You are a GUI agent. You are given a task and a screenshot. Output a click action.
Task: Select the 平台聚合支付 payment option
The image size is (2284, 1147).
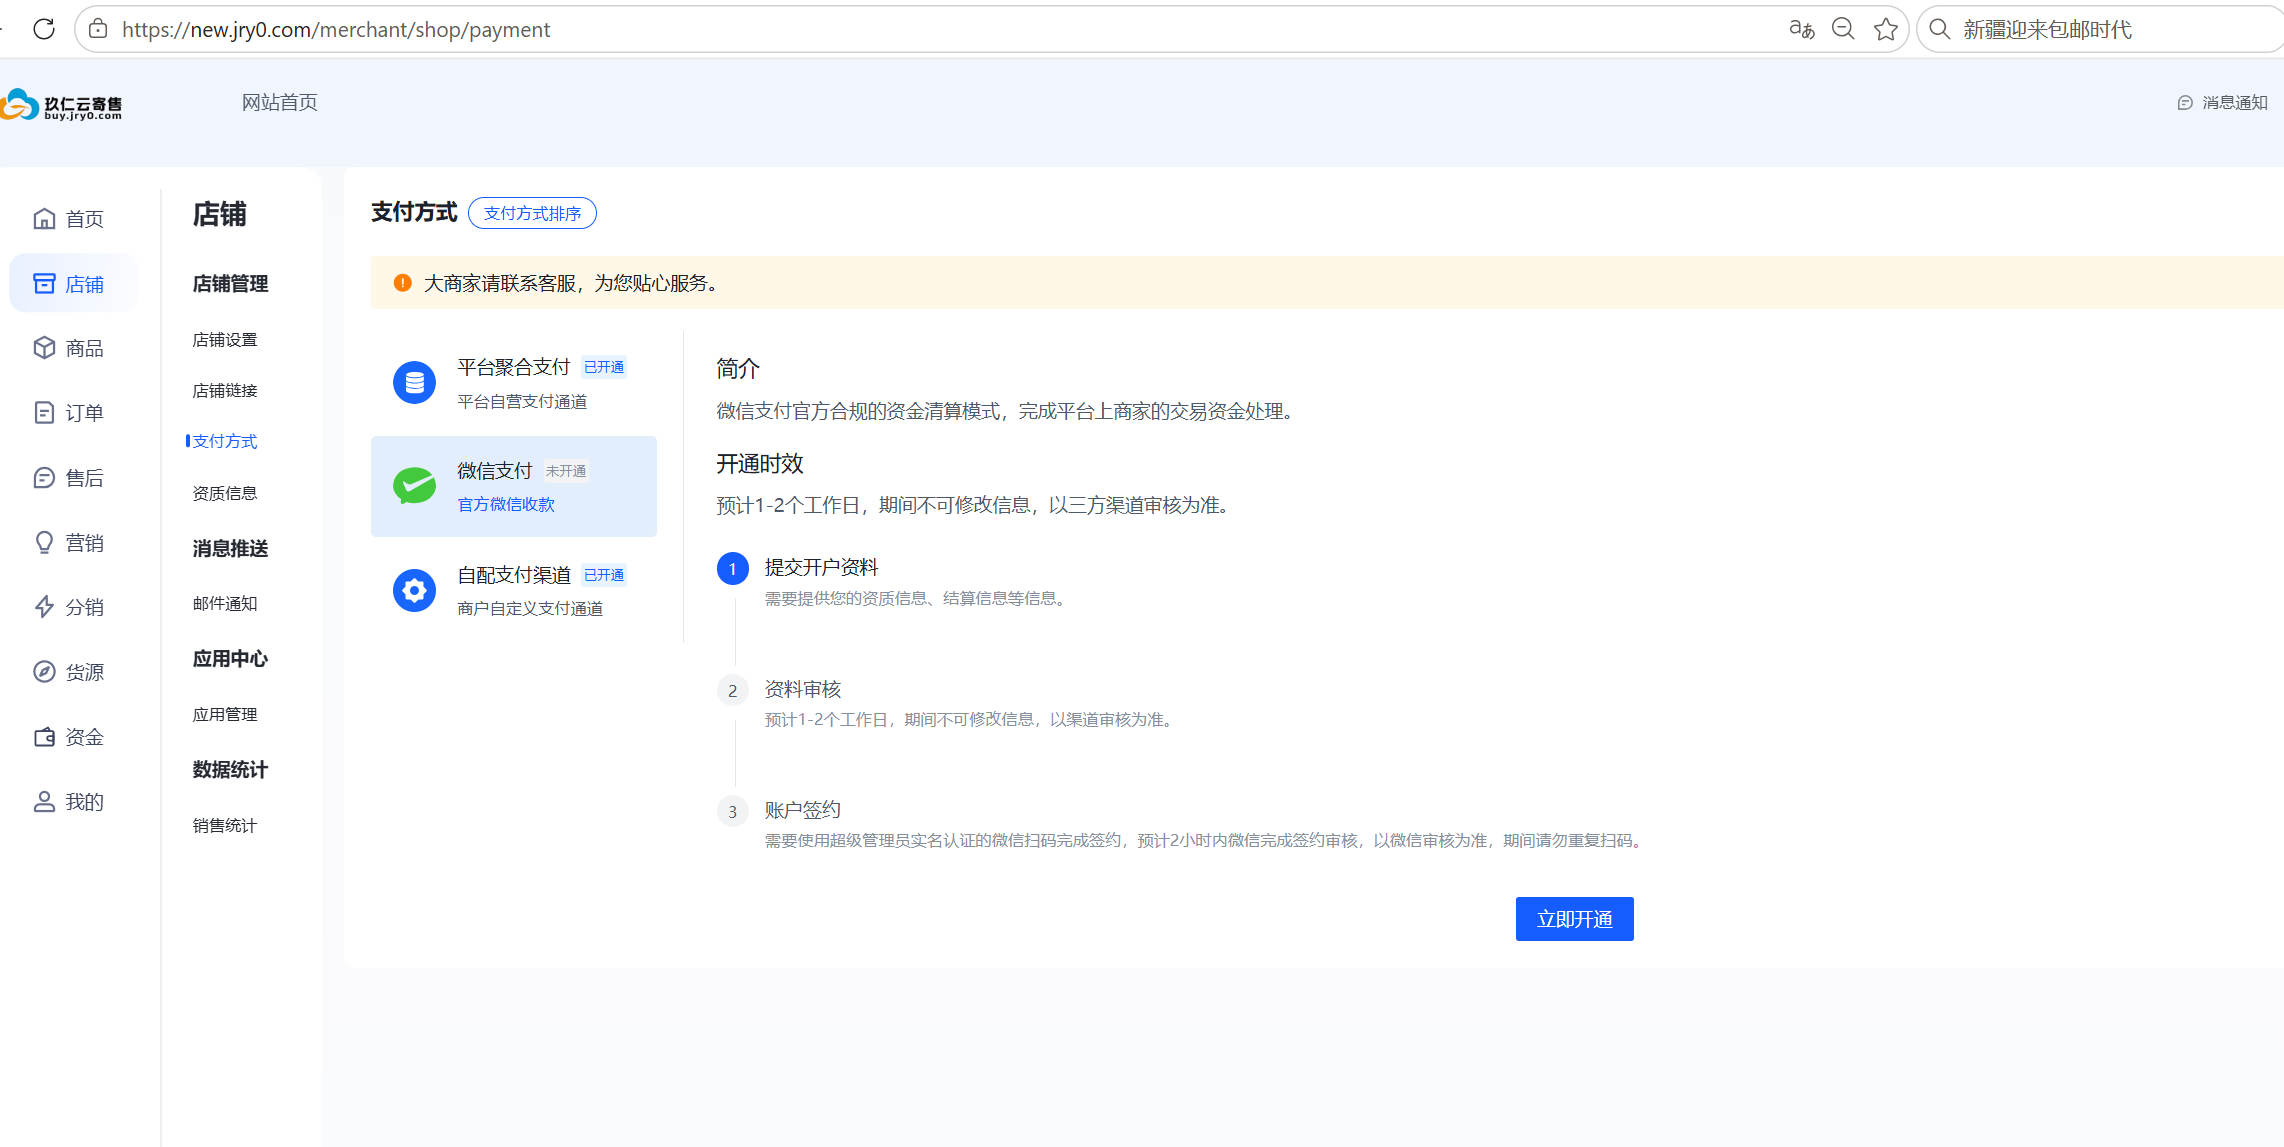514,383
